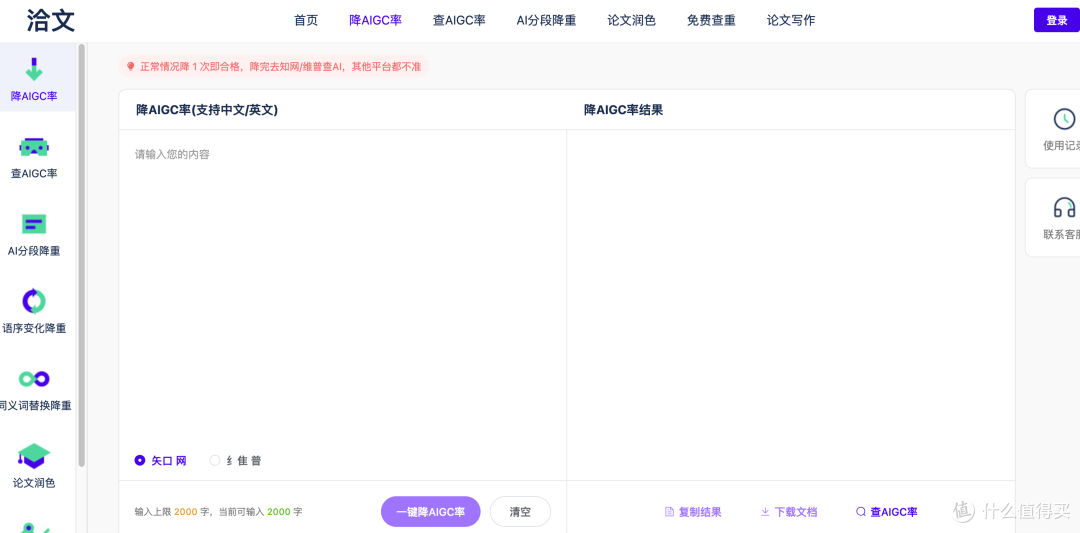Click the 使用记录 clock icon
Viewport: 1080px width, 533px height.
pos(1065,118)
